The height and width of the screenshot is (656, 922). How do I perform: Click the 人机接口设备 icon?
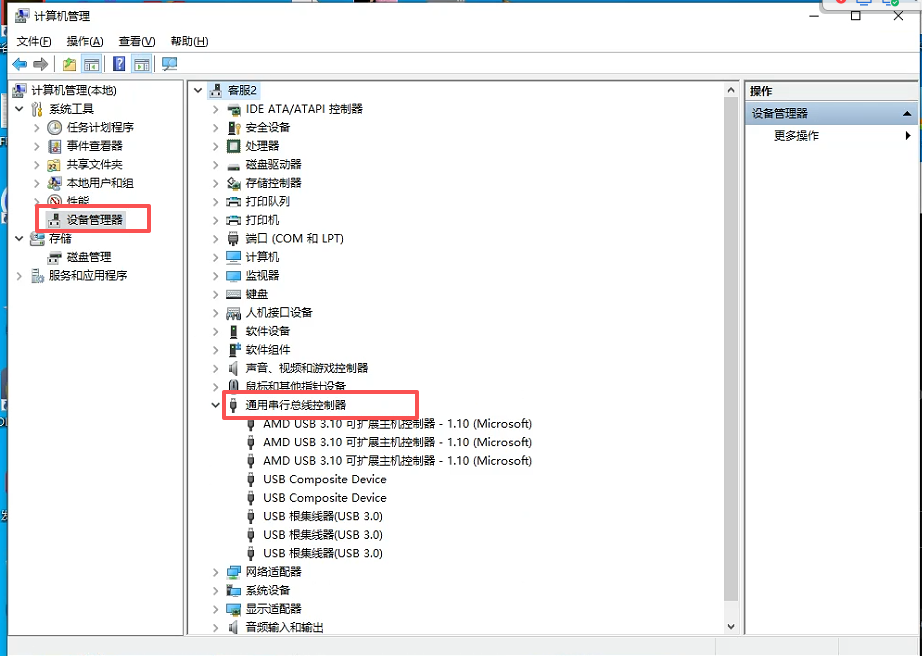233,313
